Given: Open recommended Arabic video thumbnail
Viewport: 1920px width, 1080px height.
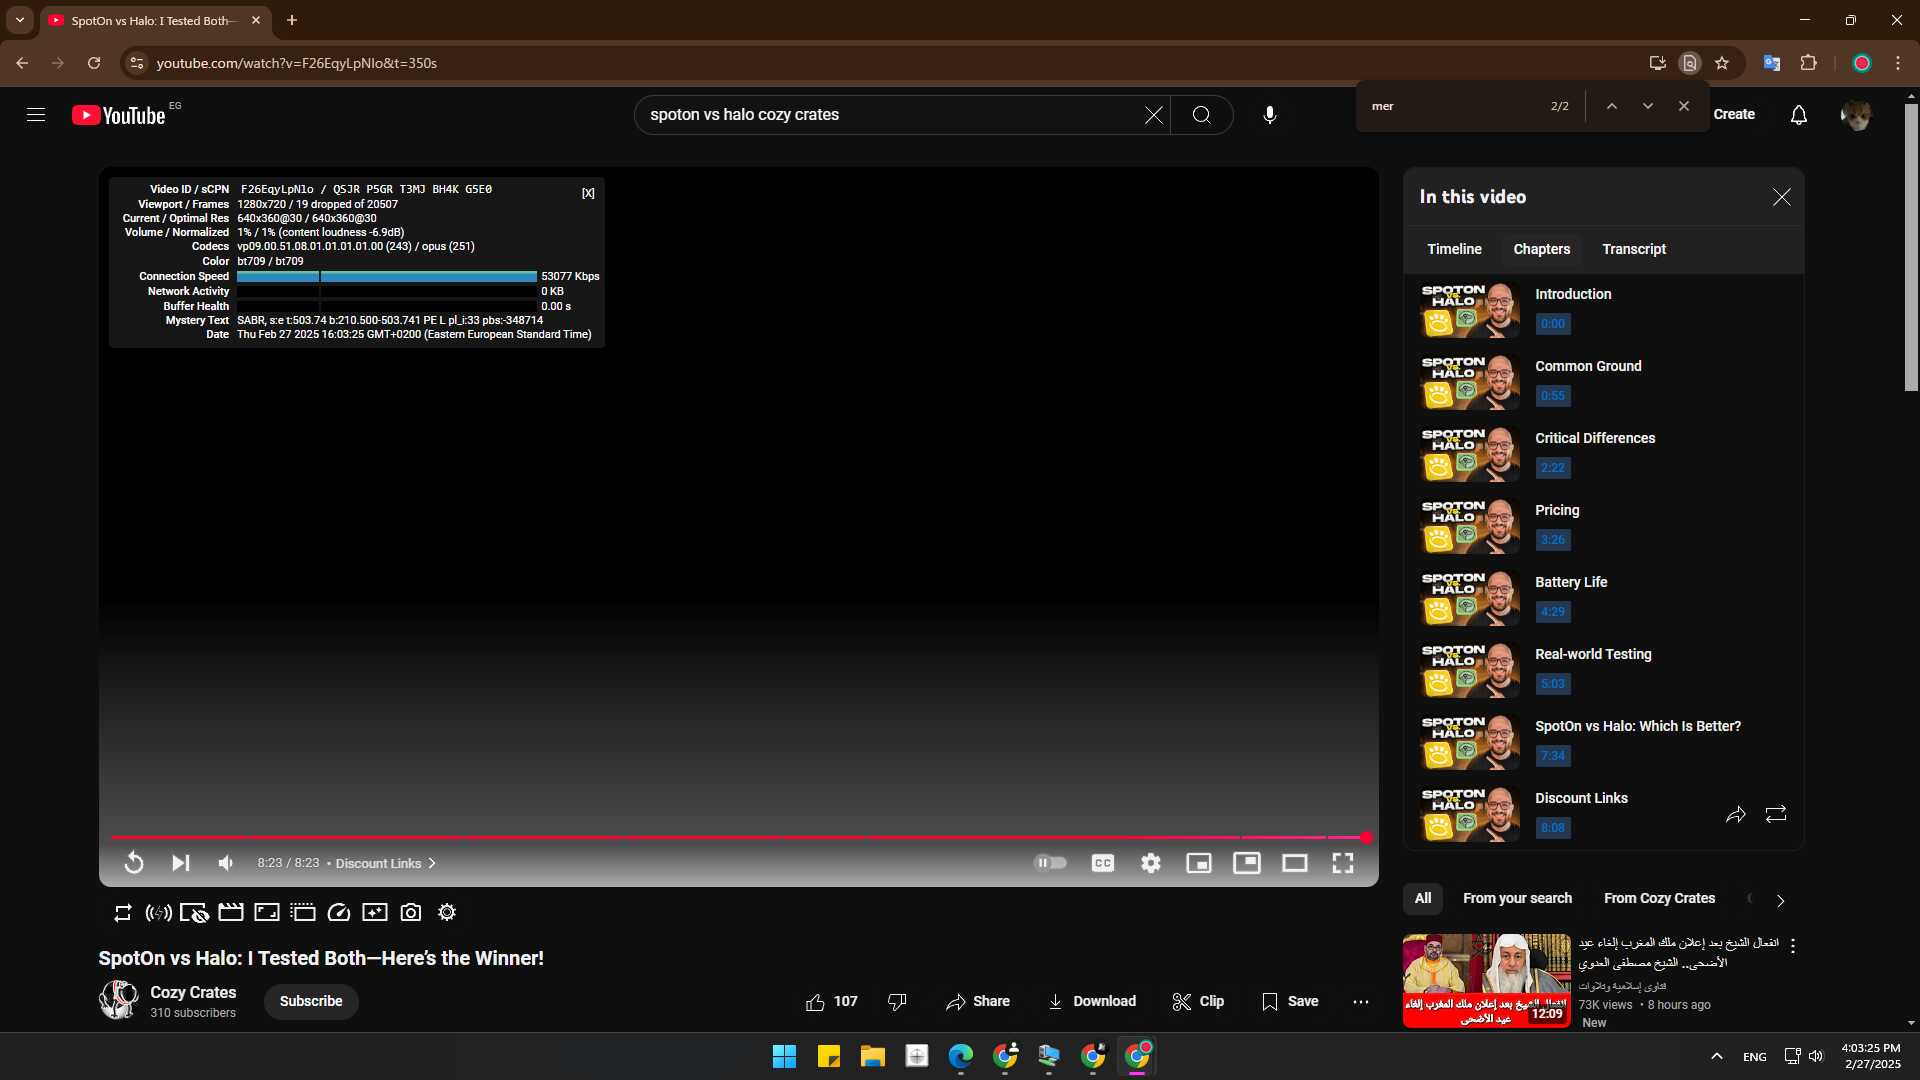Looking at the screenshot, I should click(1486, 981).
